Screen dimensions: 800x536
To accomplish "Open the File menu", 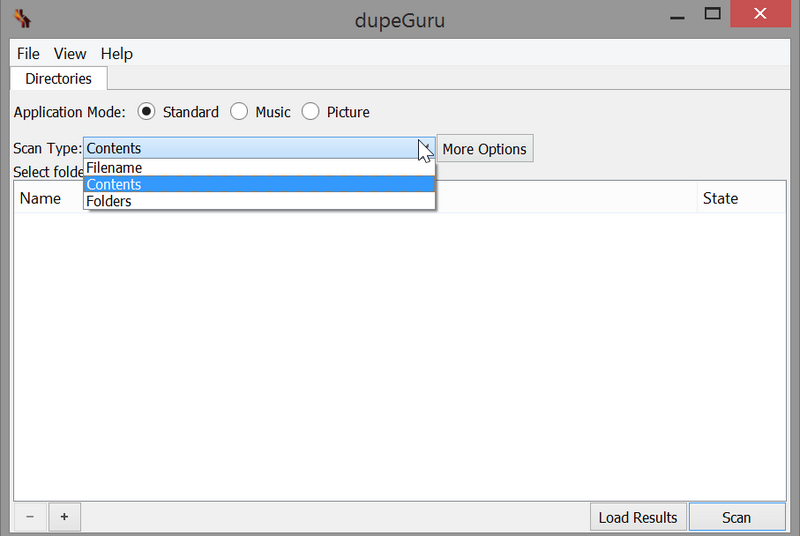I will coord(28,54).
